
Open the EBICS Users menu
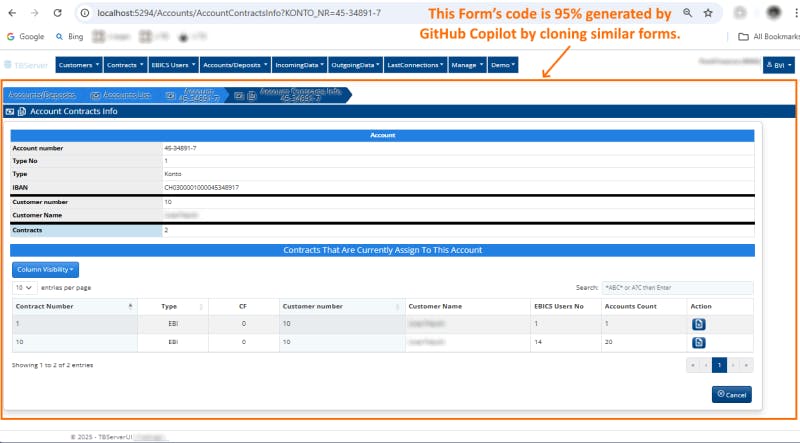[171, 65]
